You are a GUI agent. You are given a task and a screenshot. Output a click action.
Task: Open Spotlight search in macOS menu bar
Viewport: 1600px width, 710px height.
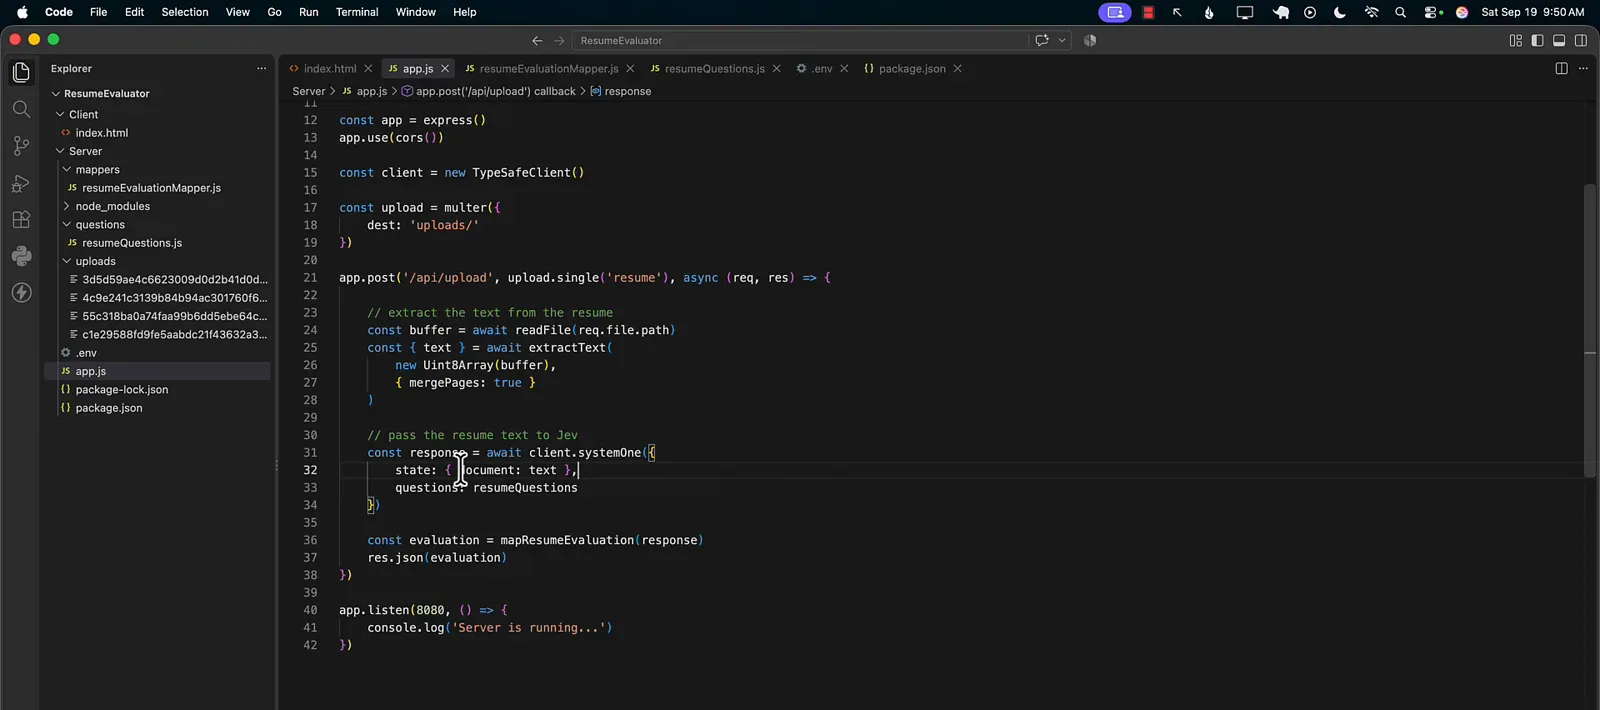point(1401,12)
